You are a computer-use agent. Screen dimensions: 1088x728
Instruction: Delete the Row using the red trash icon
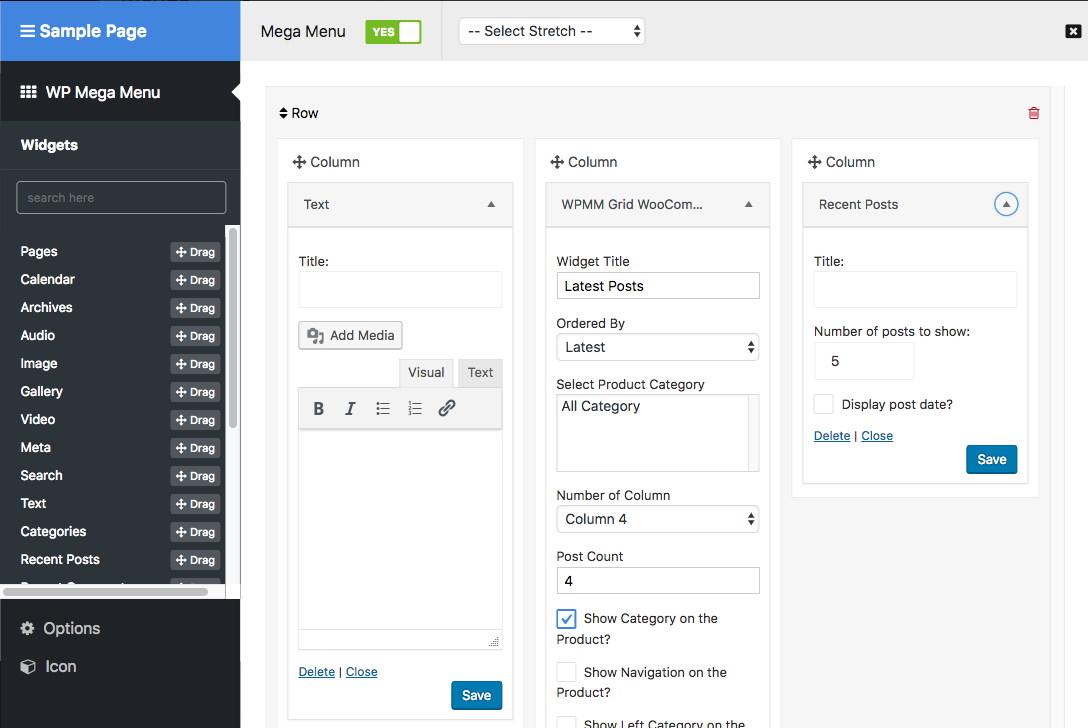(1034, 113)
